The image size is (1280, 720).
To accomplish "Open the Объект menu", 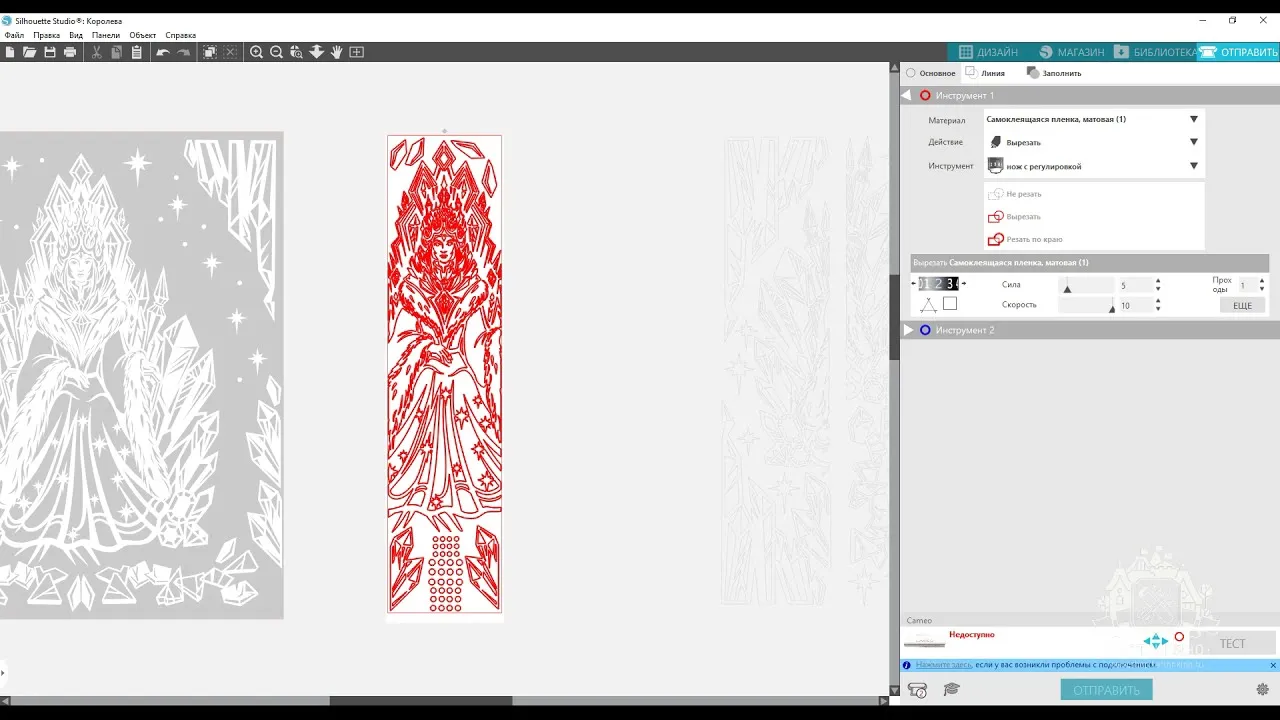I will coord(143,35).
